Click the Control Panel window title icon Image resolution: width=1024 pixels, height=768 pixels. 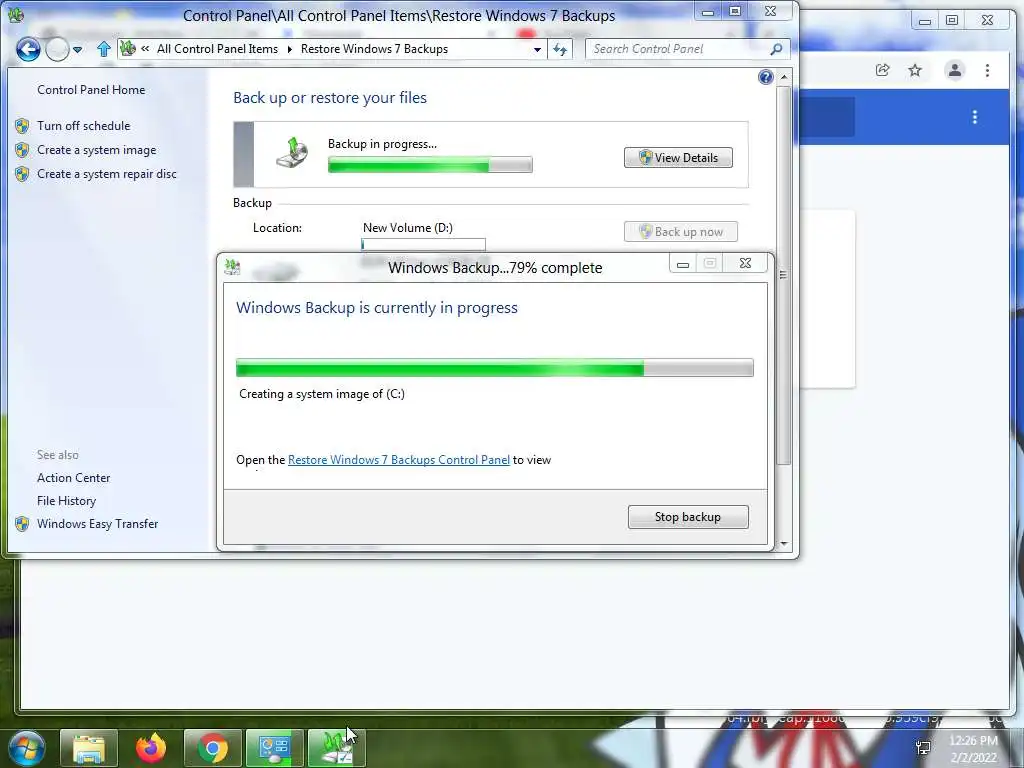[16, 14]
